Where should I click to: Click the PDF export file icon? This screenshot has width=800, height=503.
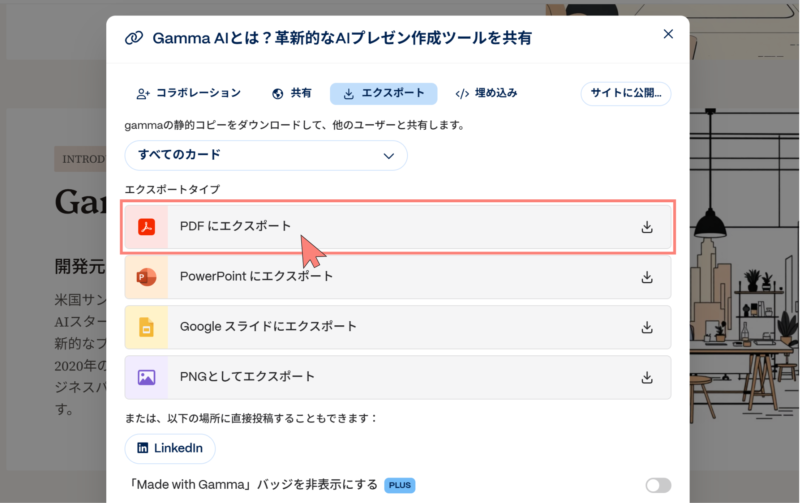[146, 226]
